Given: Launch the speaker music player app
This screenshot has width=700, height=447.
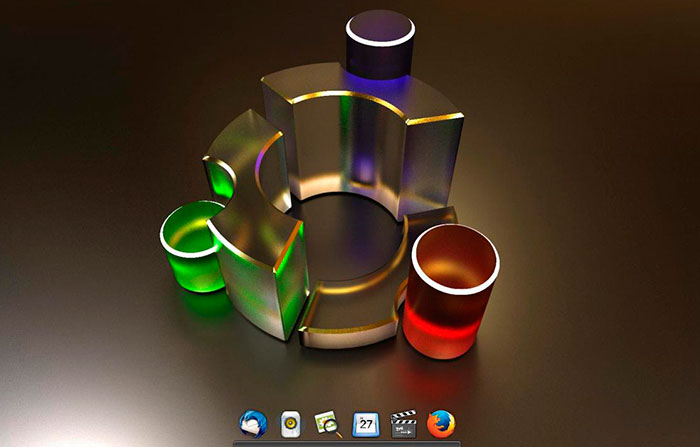Looking at the screenshot, I should coord(291,424).
